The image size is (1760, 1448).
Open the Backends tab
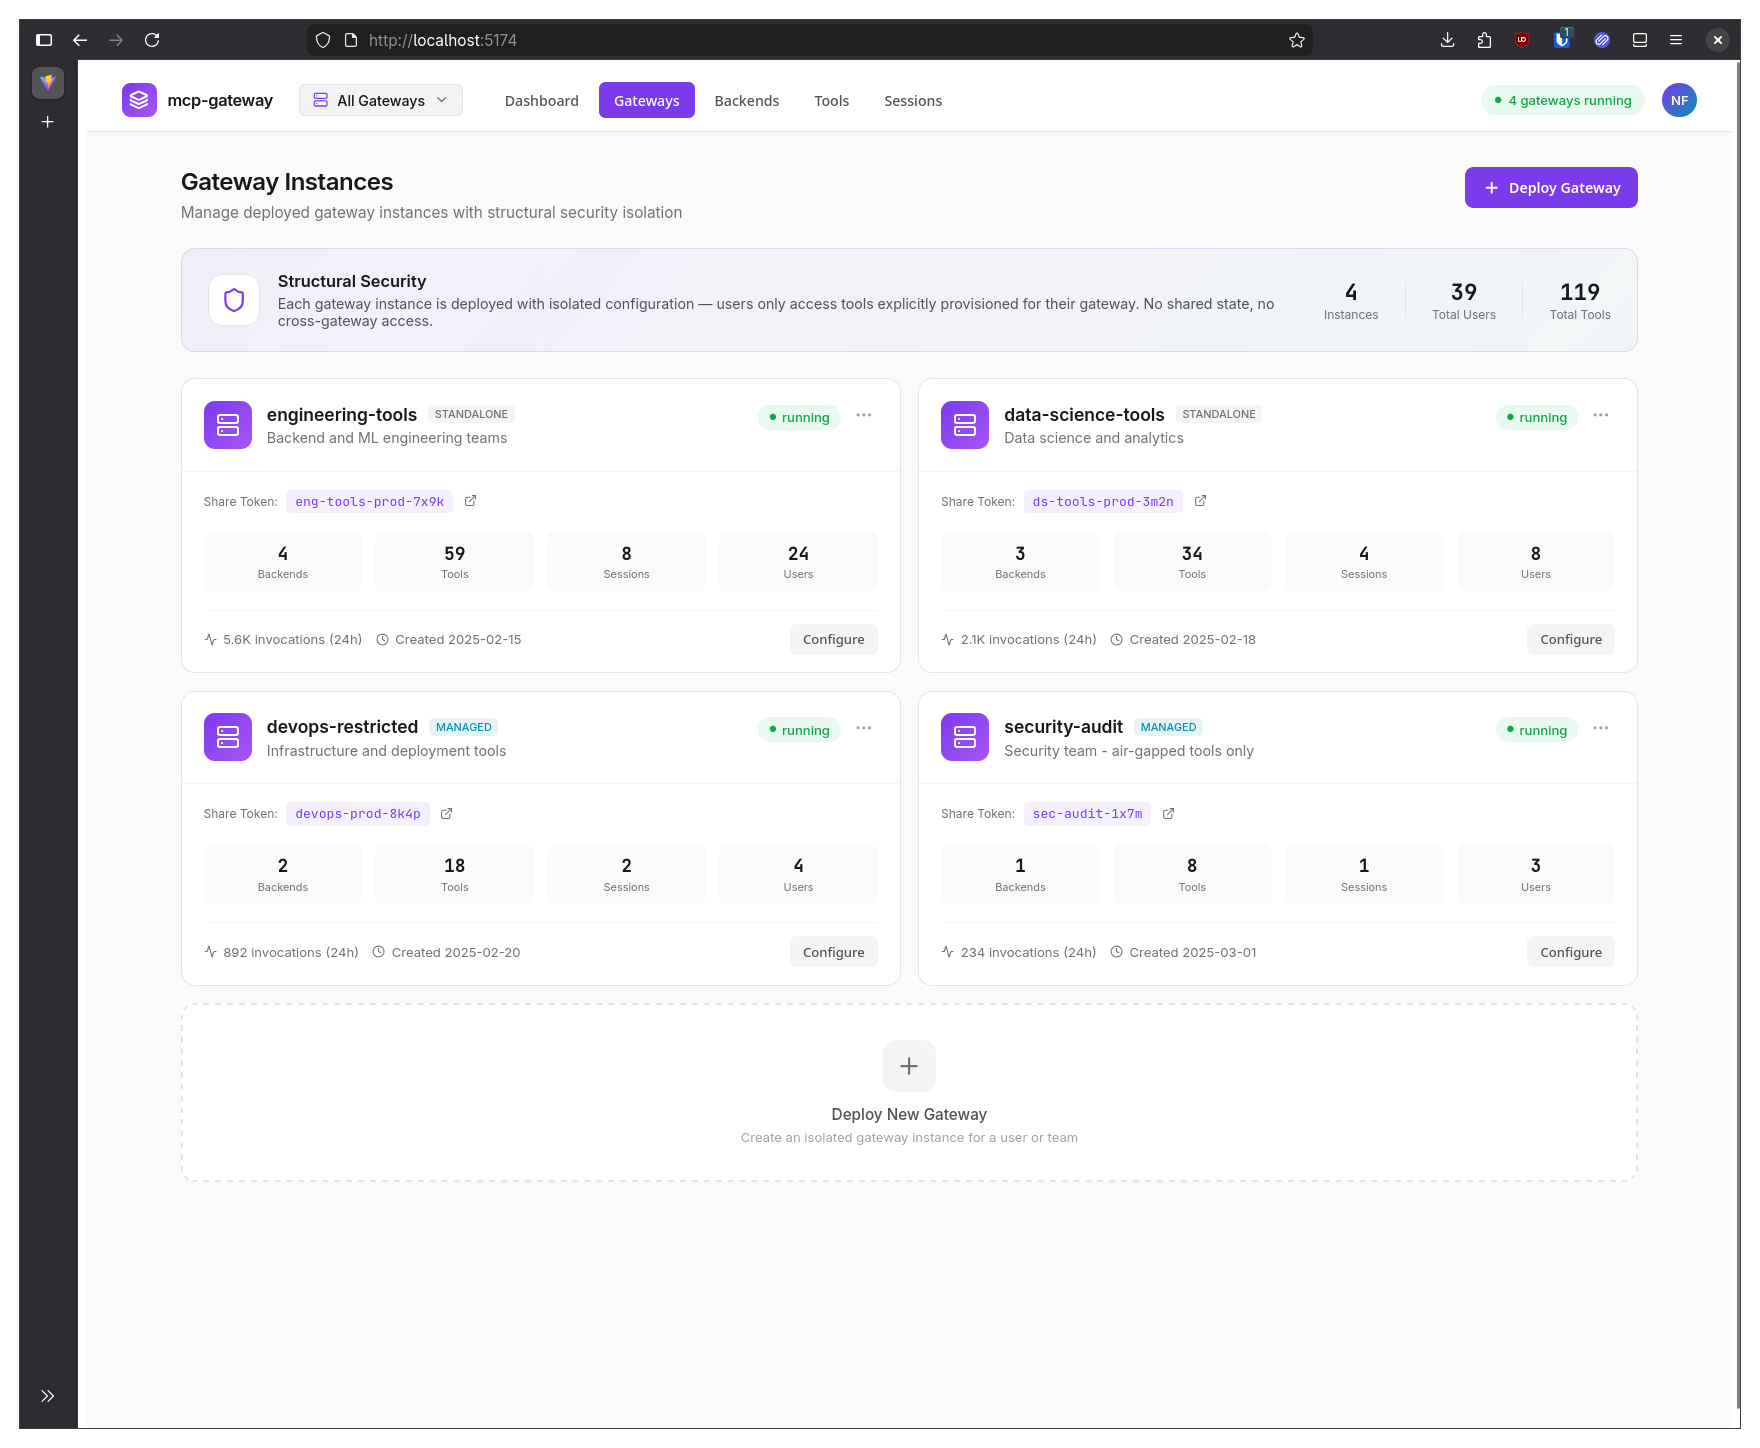point(746,100)
